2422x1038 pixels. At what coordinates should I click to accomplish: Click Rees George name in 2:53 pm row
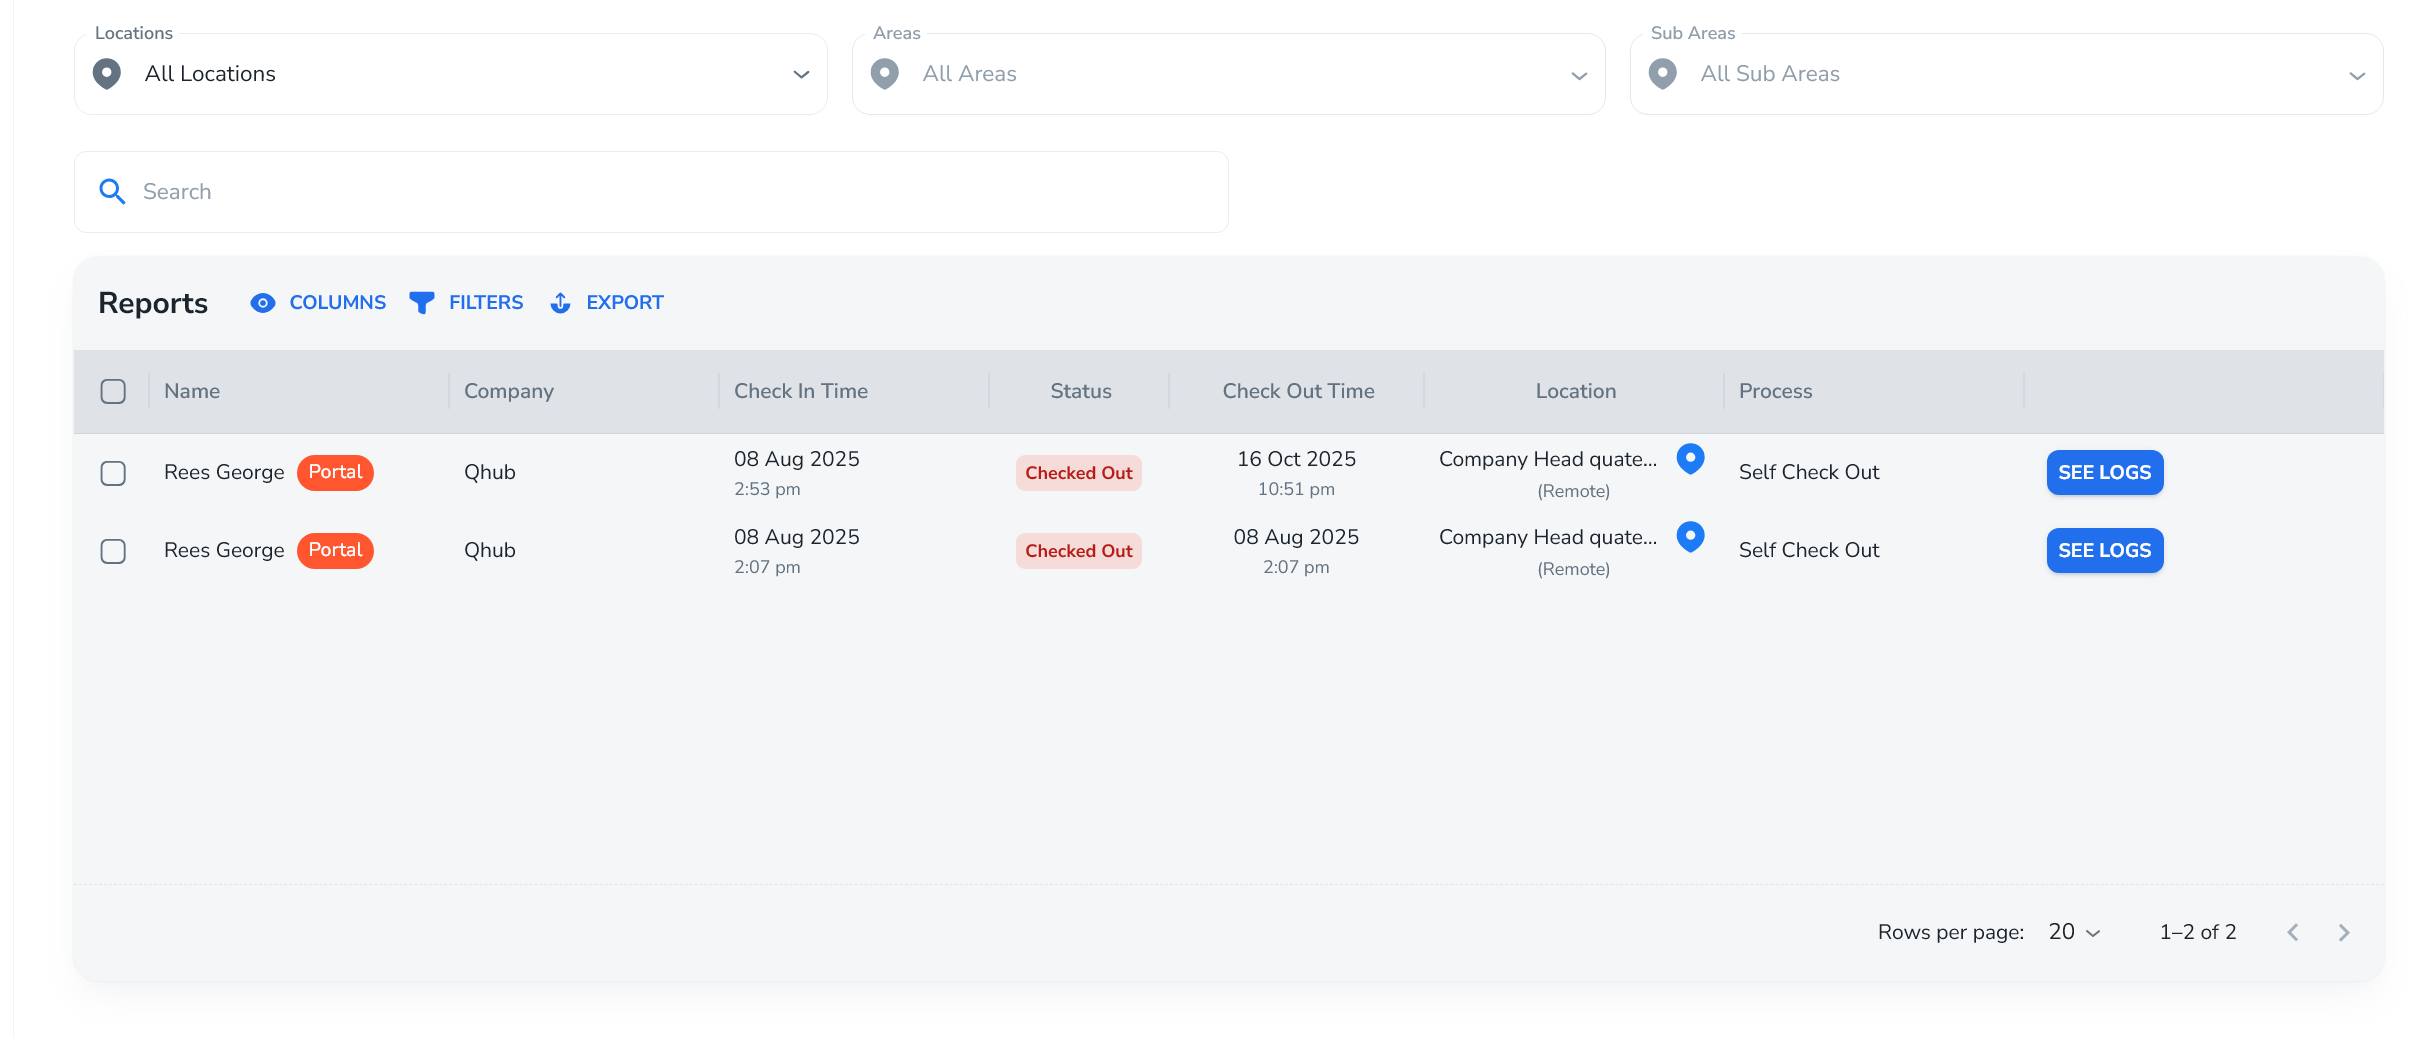(x=224, y=472)
